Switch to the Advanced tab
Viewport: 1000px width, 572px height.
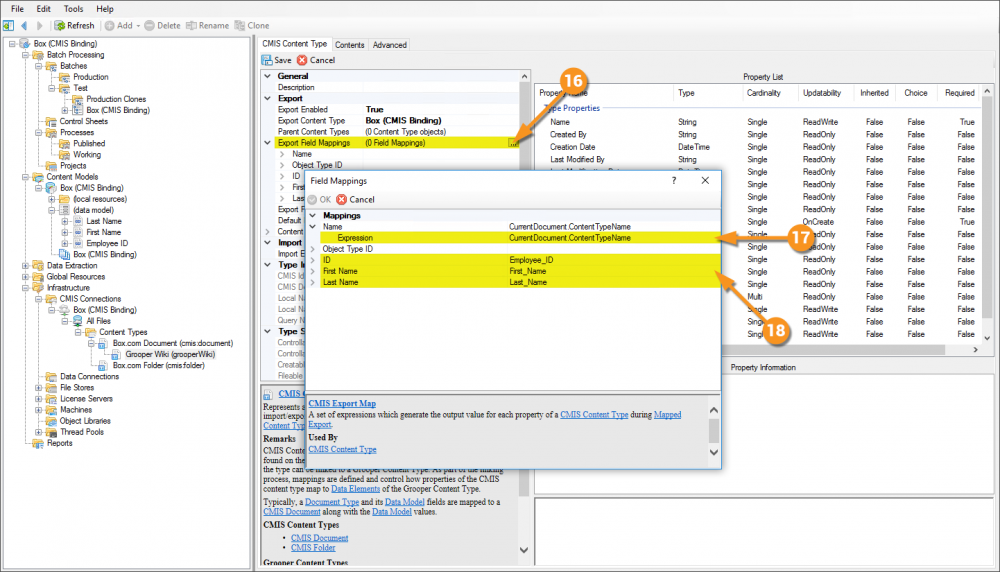[x=390, y=45]
